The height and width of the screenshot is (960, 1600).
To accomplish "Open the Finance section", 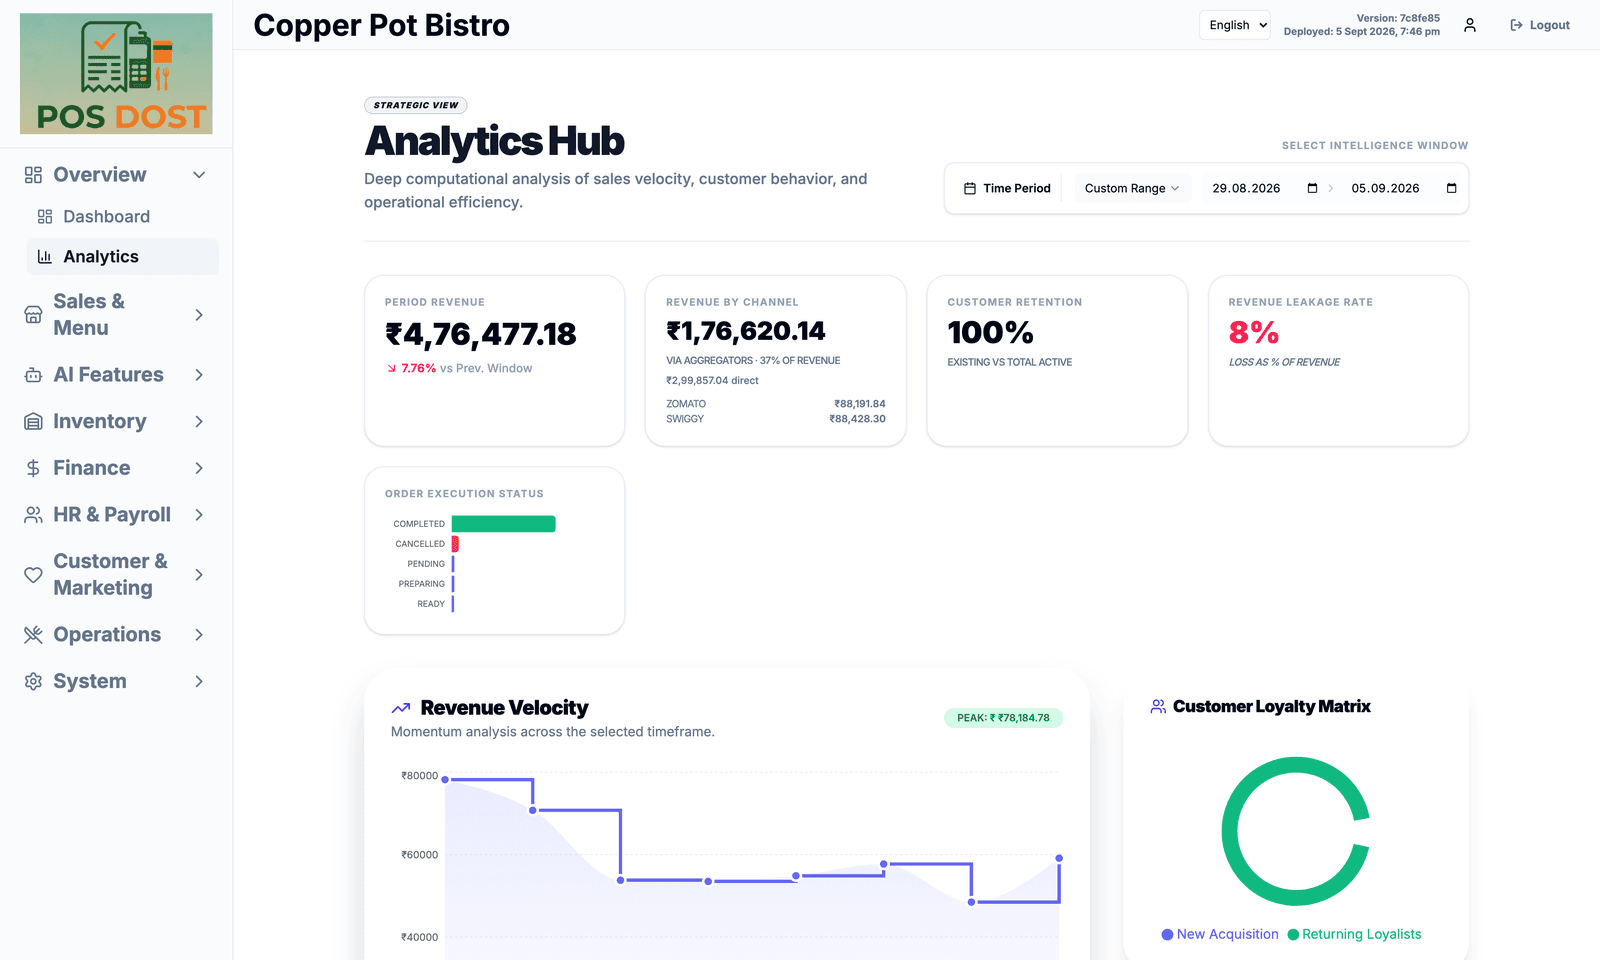I will tap(116, 468).
